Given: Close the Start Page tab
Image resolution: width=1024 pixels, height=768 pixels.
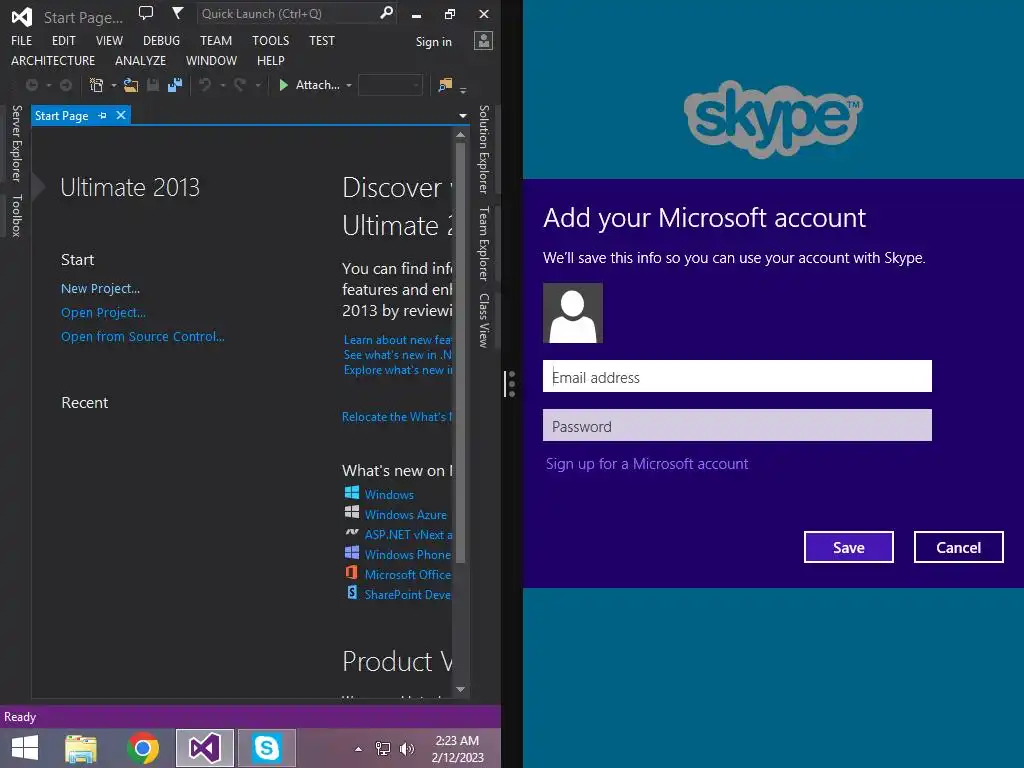Looking at the screenshot, I should tap(121, 116).
